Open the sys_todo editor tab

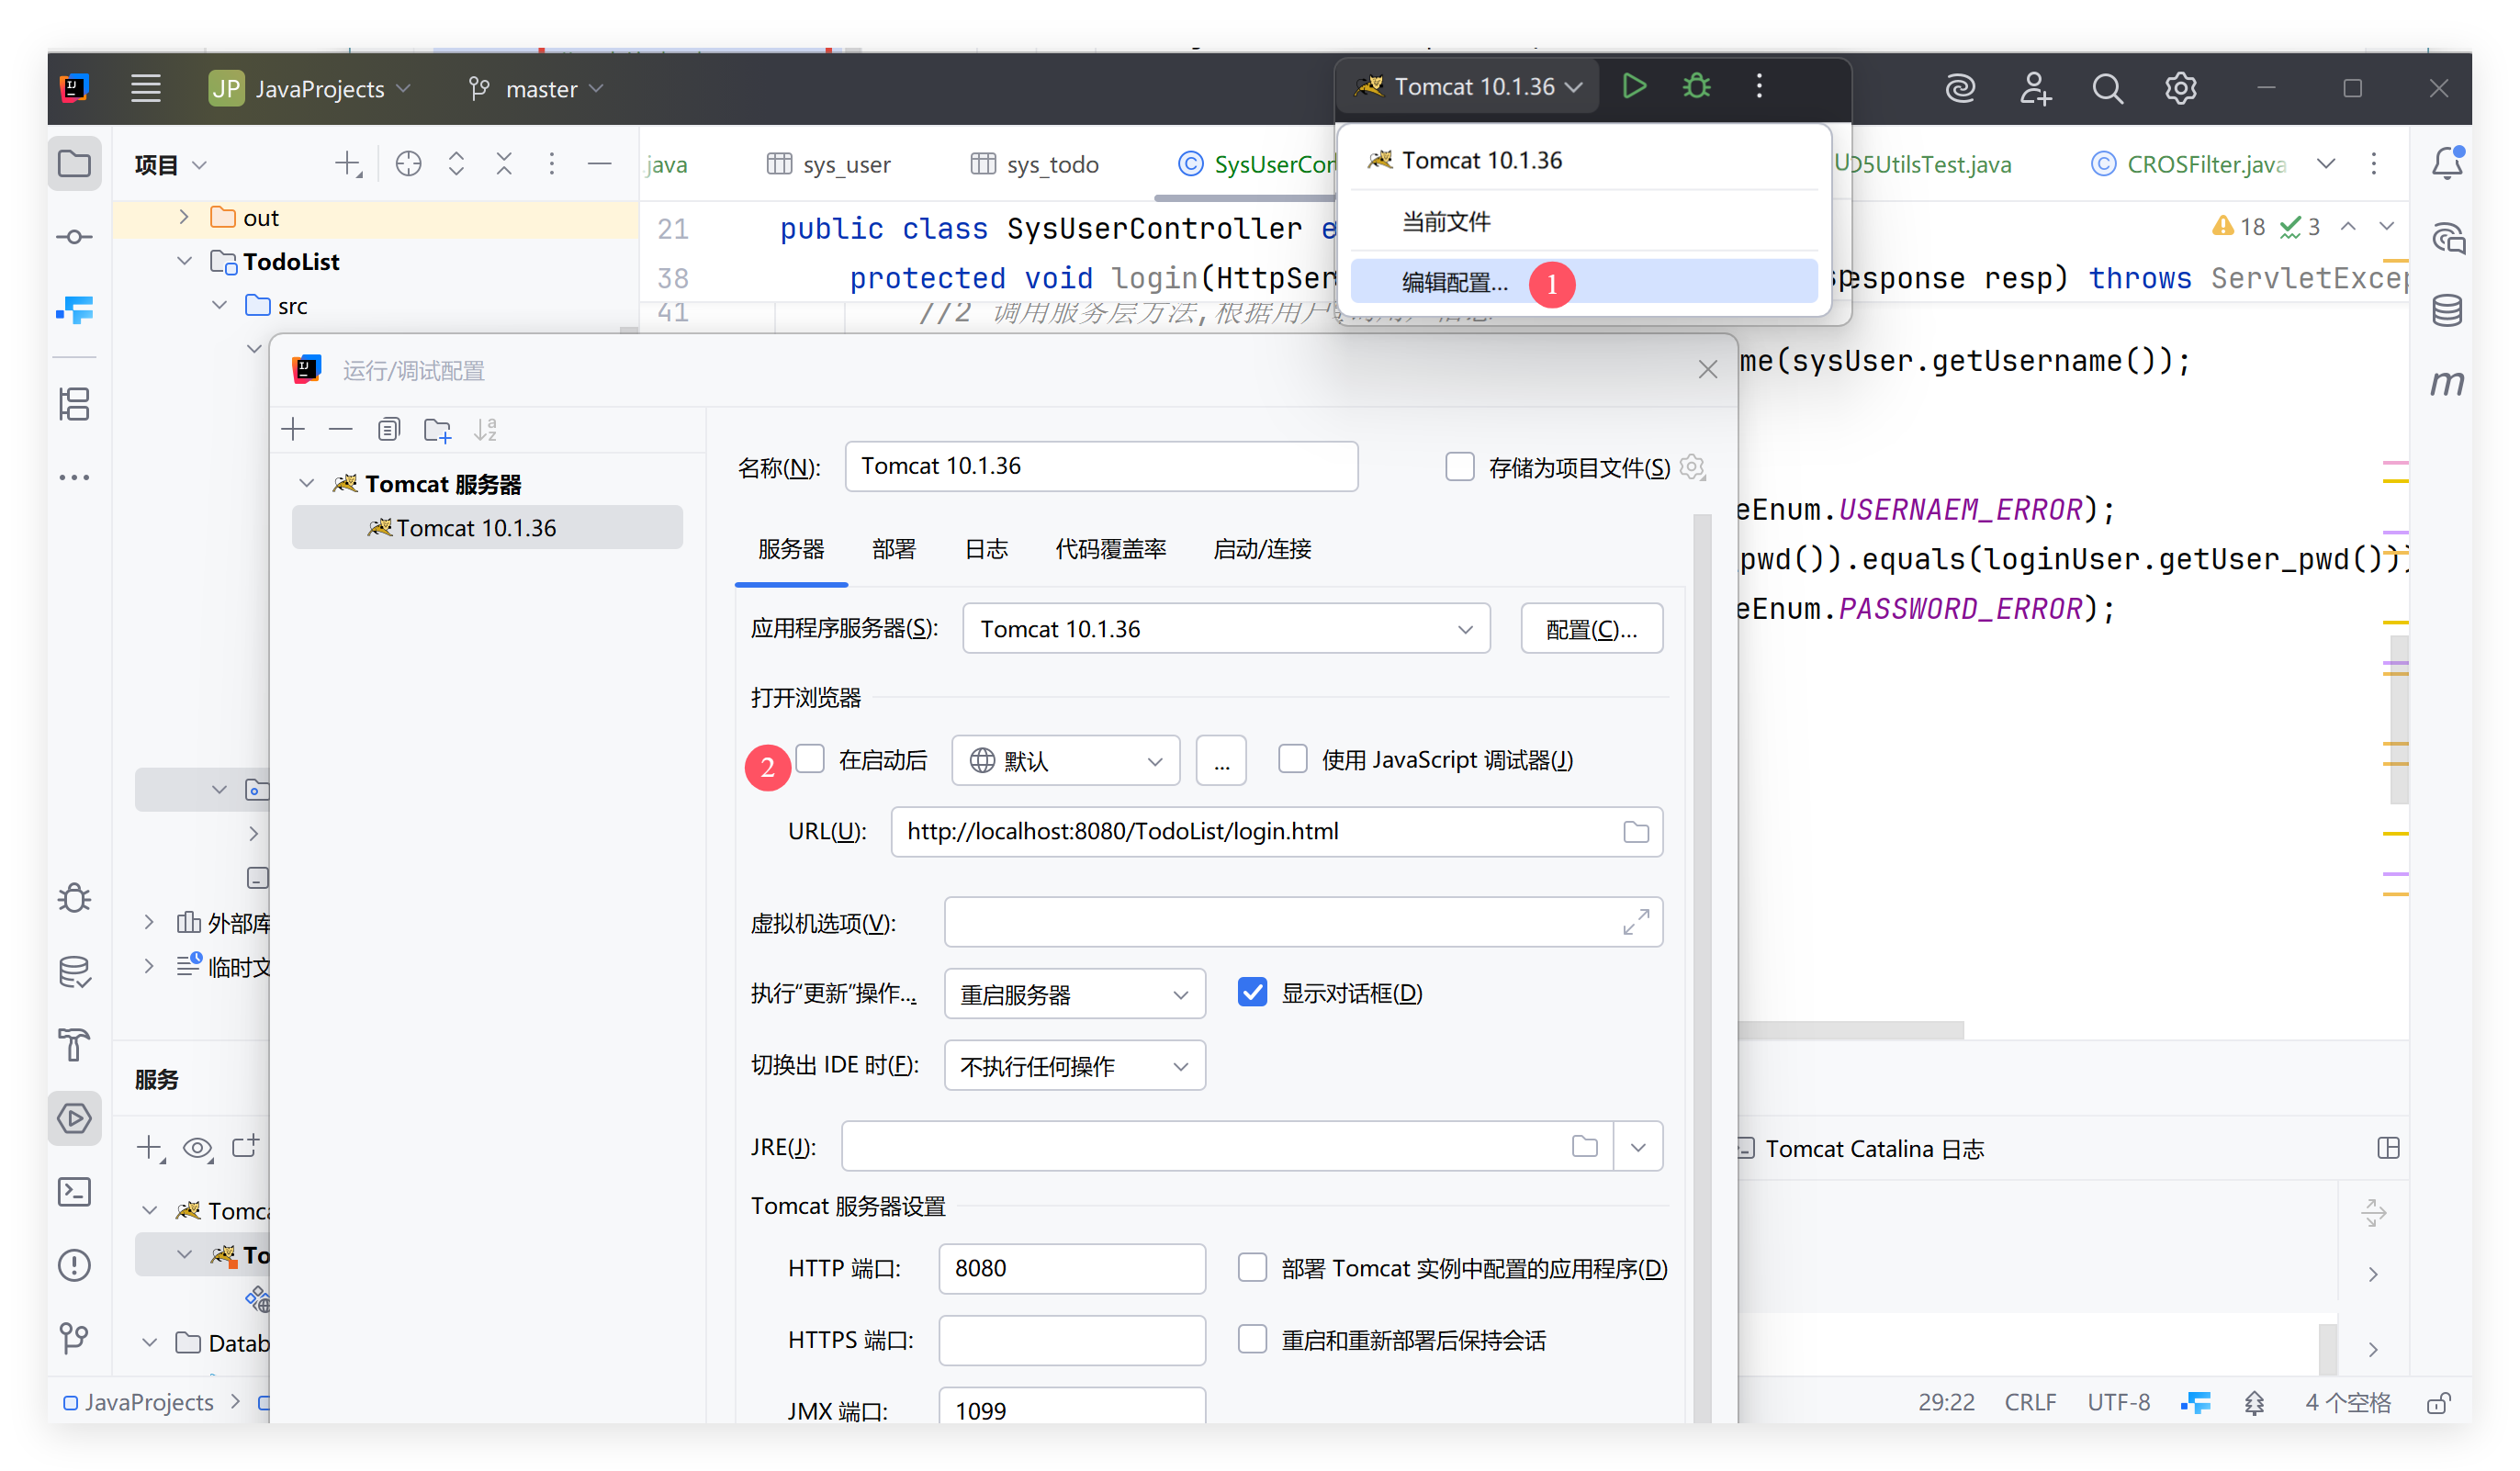1035,164
